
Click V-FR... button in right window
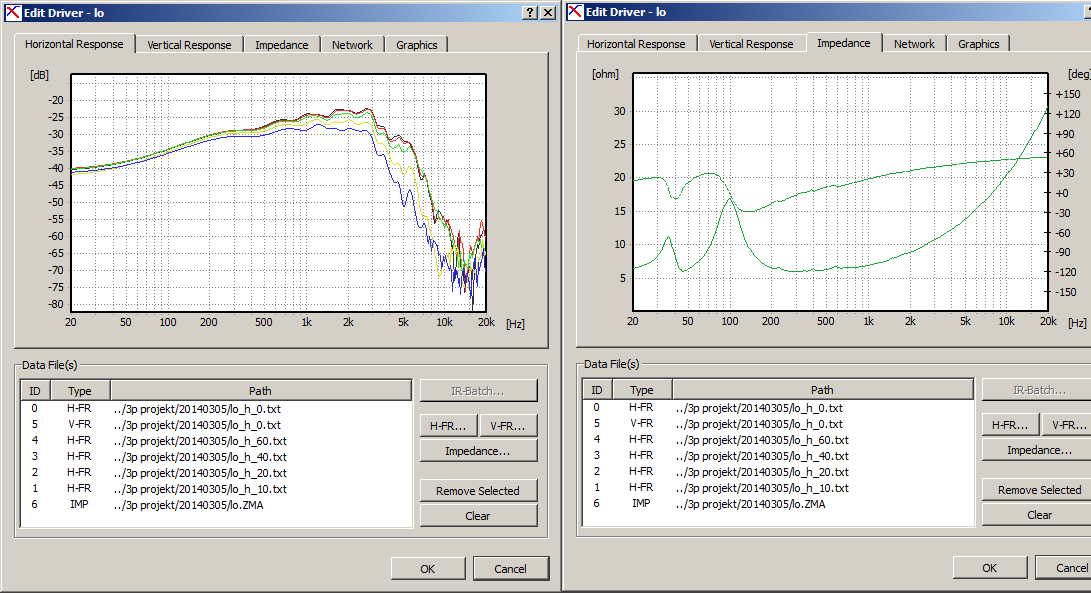click(1069, 425)
